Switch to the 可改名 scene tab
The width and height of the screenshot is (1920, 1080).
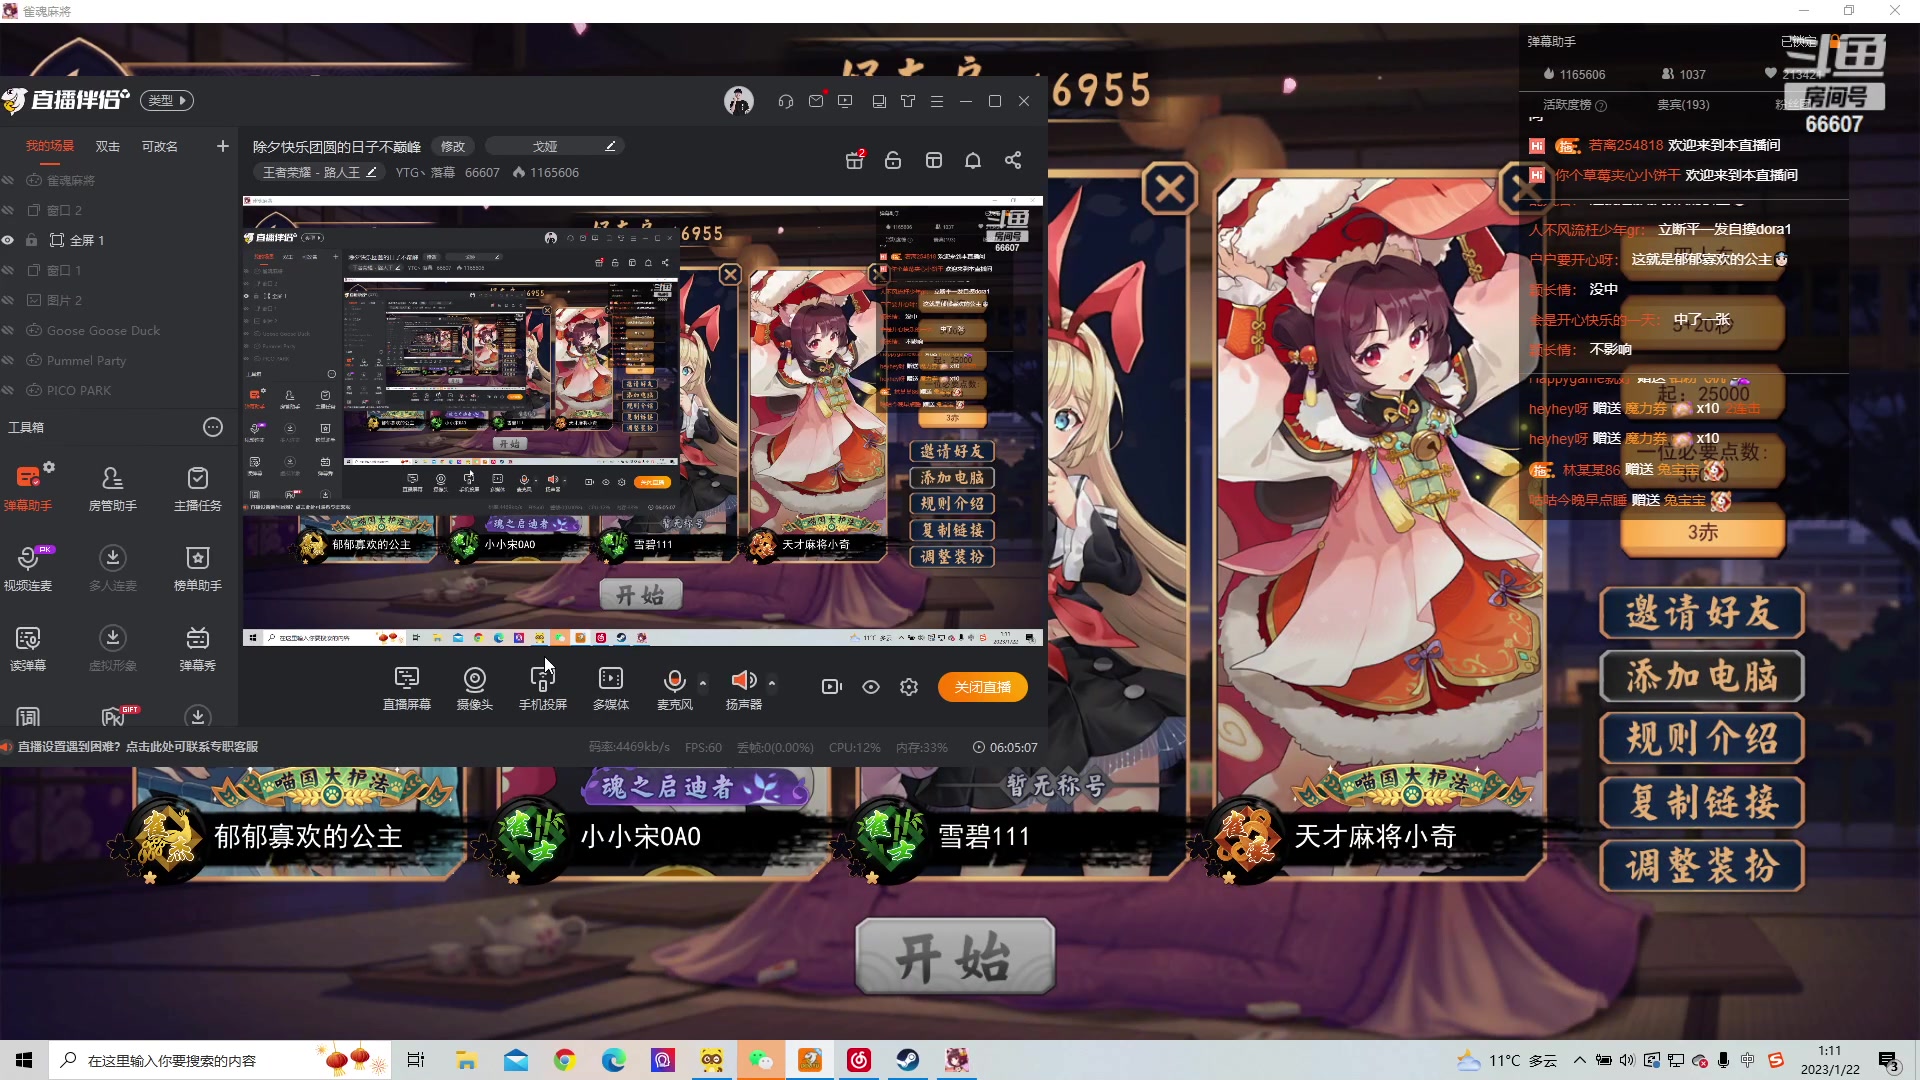click(x=160, y=146)
